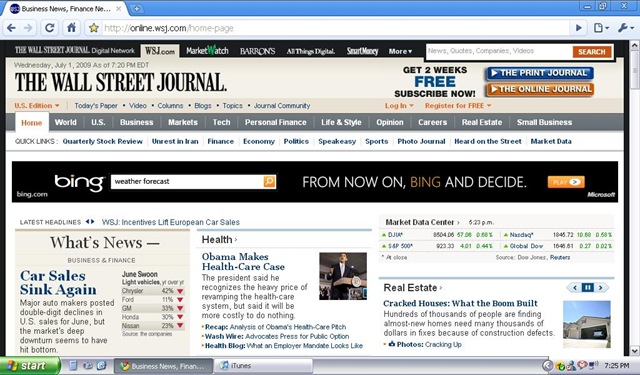
Task: Close the Business News browser tab
Action: [x=119, y=8]
